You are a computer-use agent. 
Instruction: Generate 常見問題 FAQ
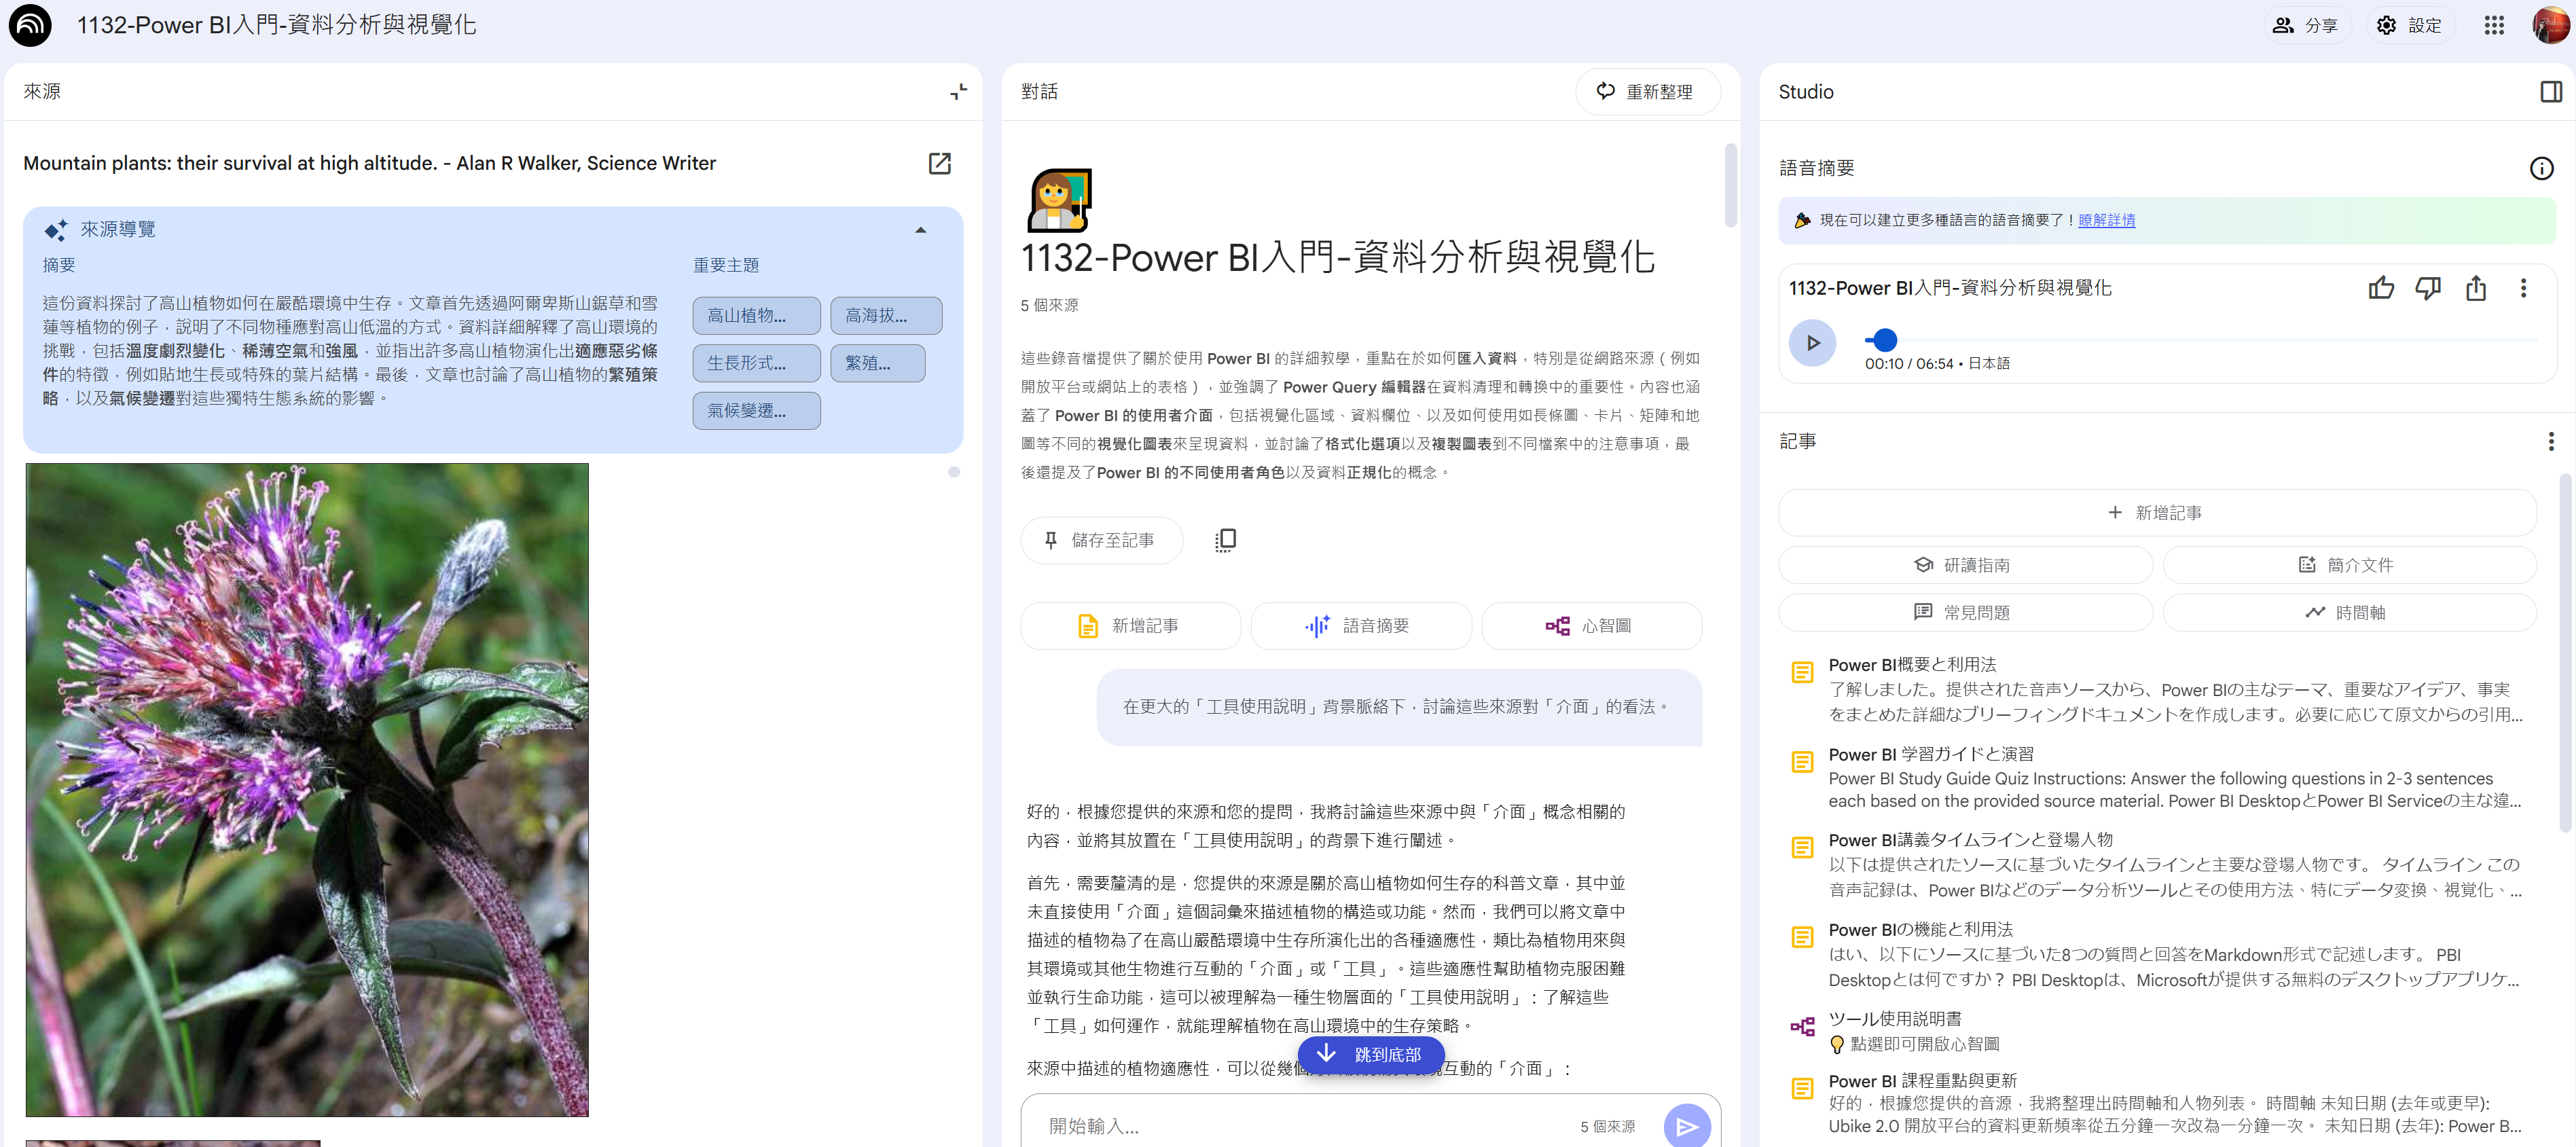point(1965,612)
